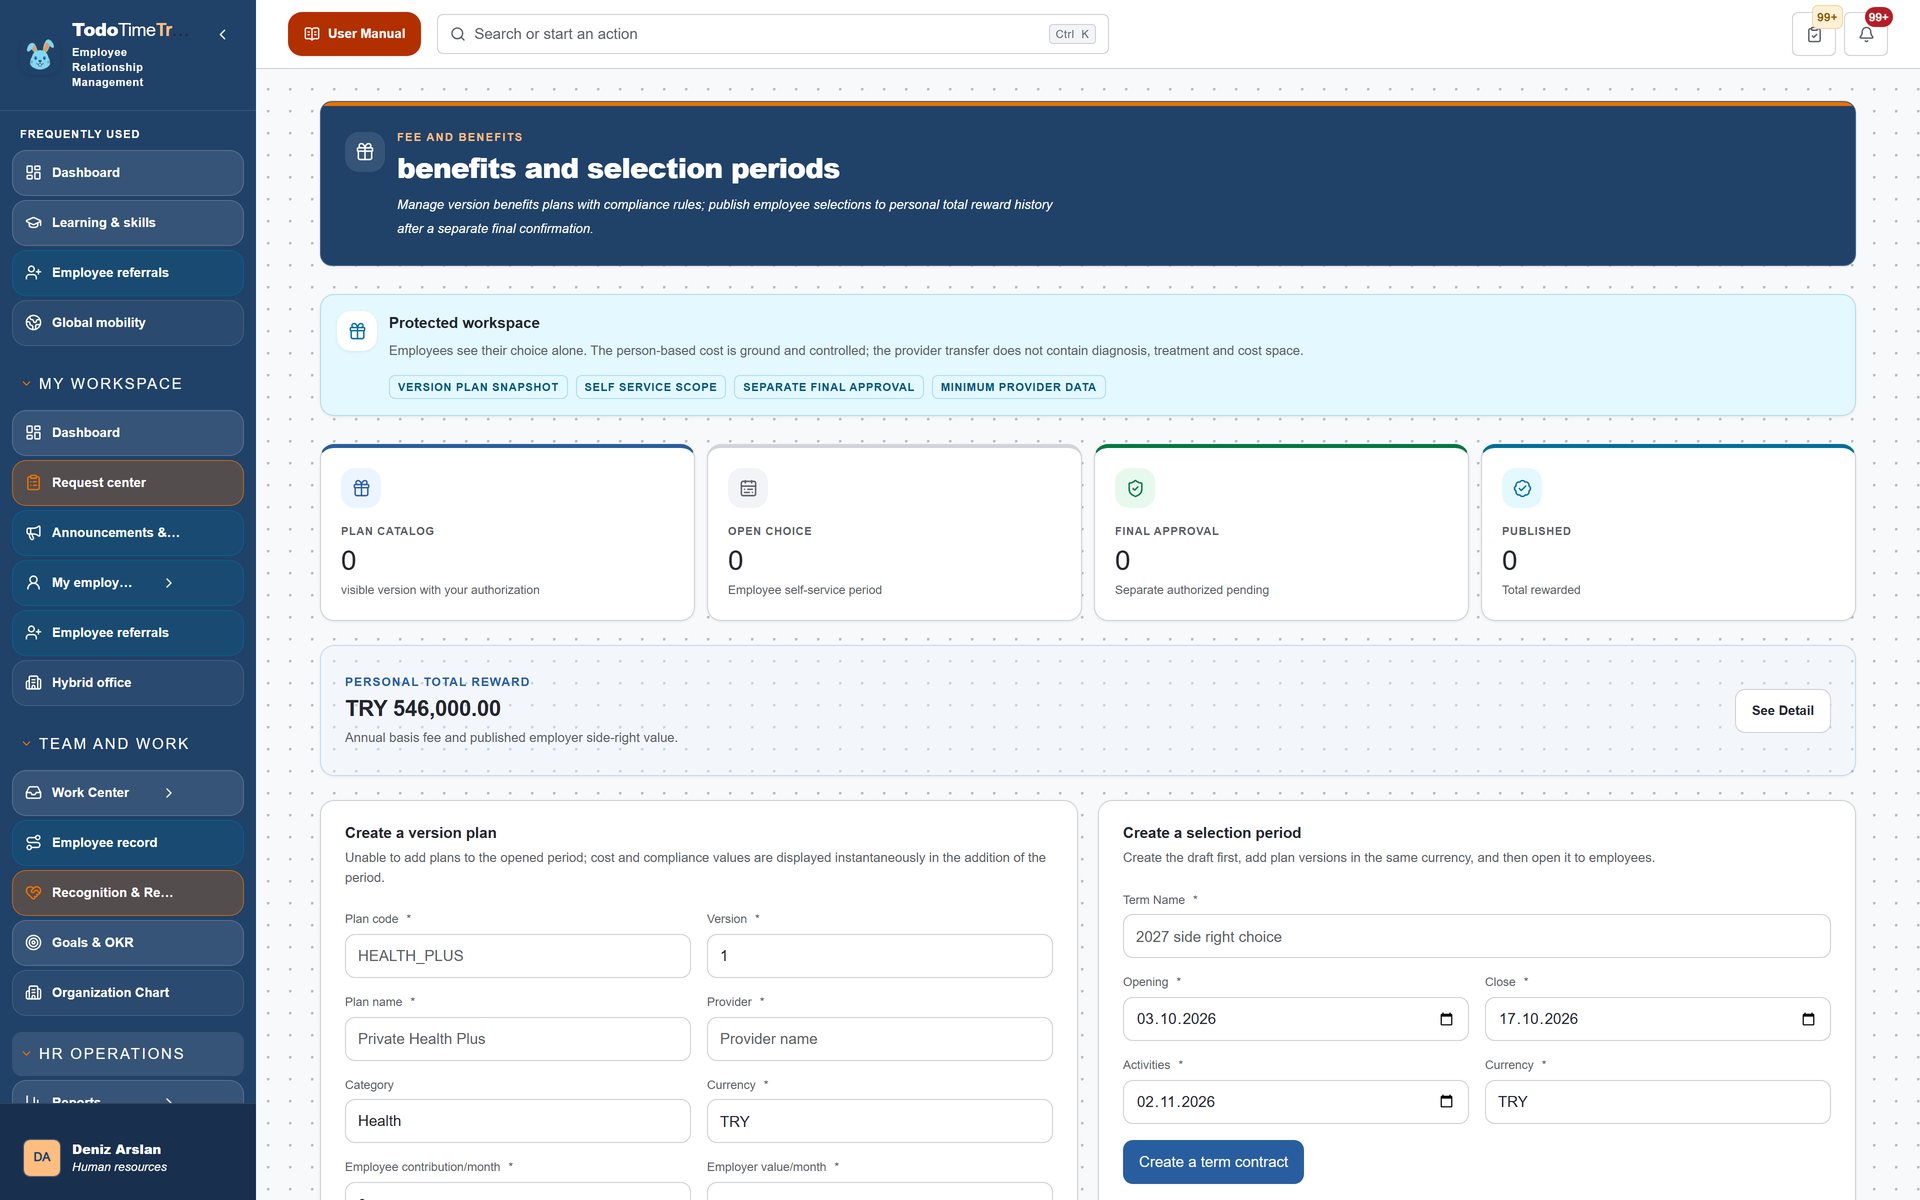The image size is (1920, 1200).
Task: Open calendar picker in Activities date field
Action: (x=1446, y=1102)
